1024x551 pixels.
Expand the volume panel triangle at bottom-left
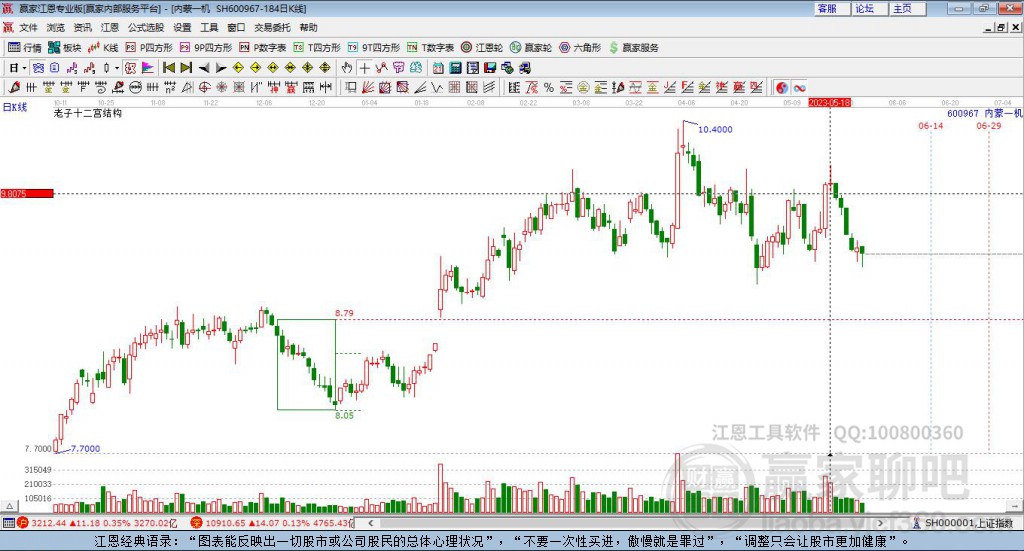(x=9, y=507)
